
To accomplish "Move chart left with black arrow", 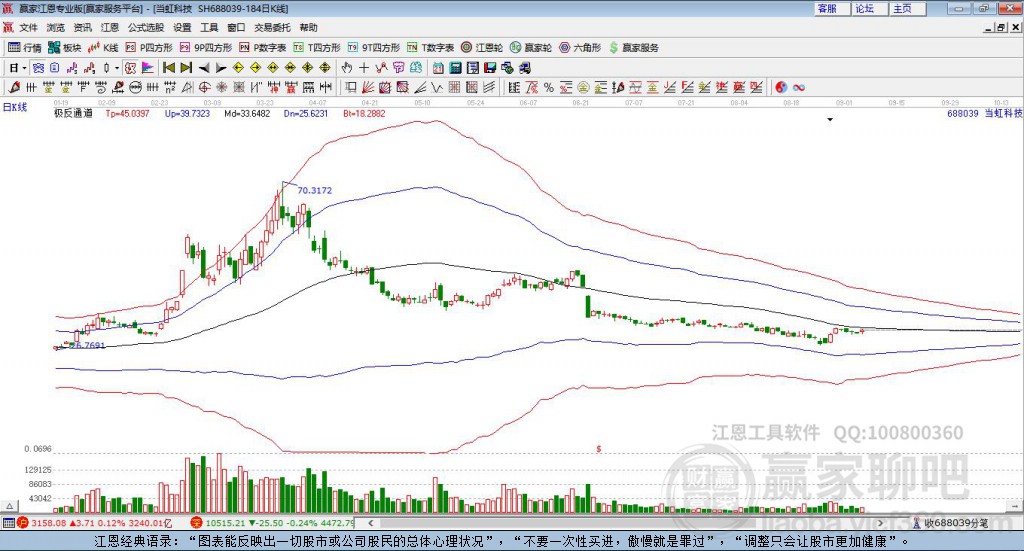I will [x=204, y=68].
